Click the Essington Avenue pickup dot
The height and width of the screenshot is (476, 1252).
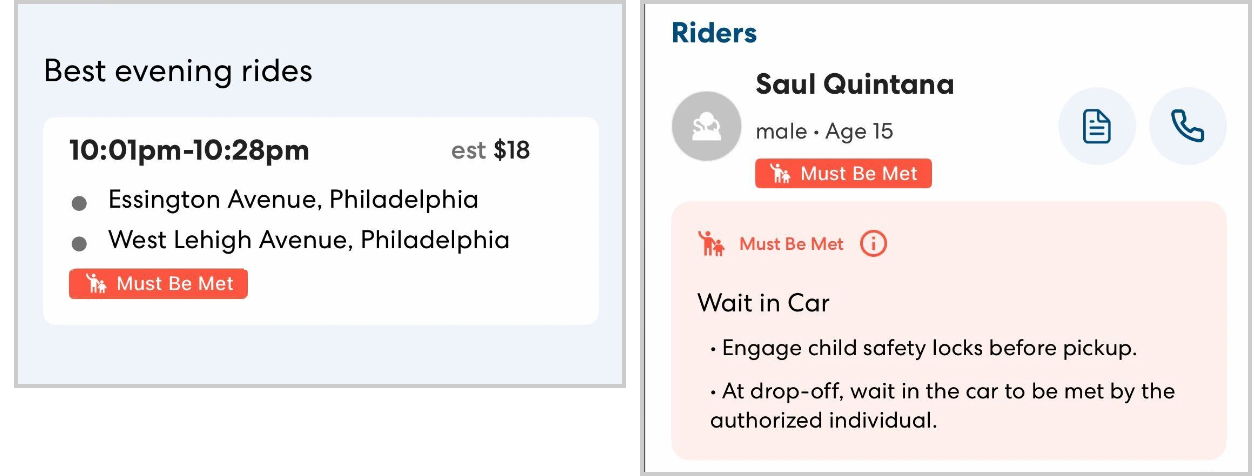(x=79, y=204)
